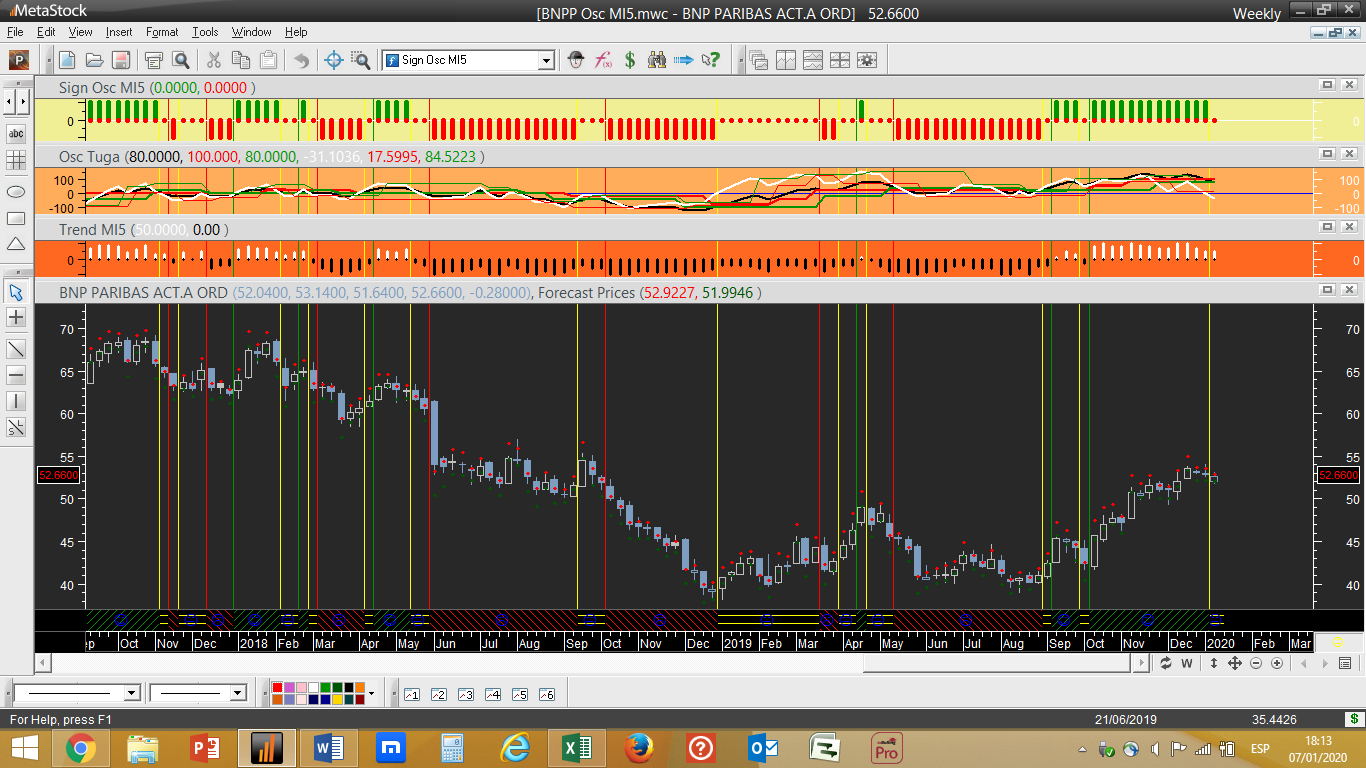
Task: Pick the red color swatch
Action: 277,688
